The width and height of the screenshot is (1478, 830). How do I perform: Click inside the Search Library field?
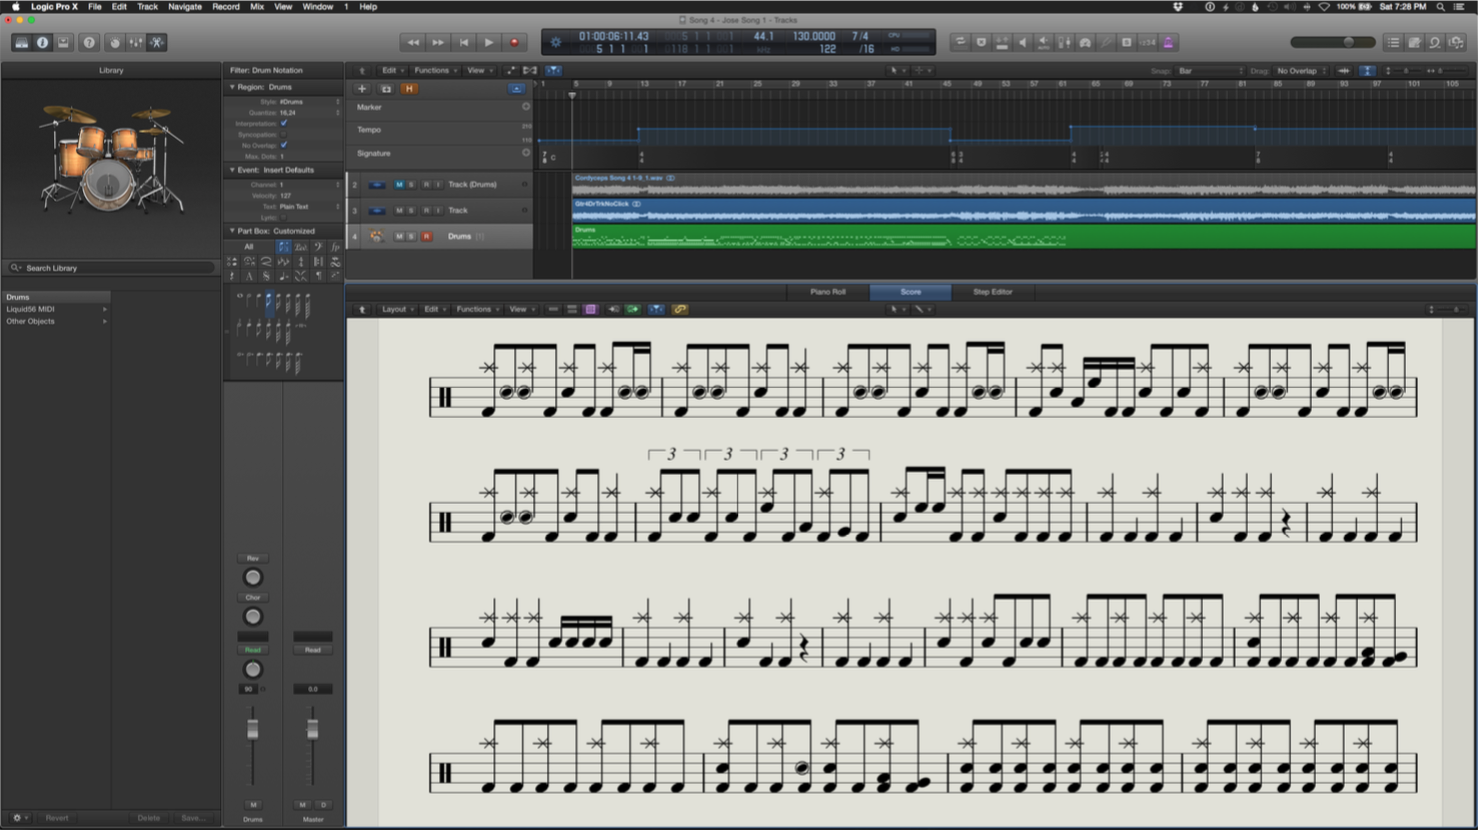click(x=110, y=267)
